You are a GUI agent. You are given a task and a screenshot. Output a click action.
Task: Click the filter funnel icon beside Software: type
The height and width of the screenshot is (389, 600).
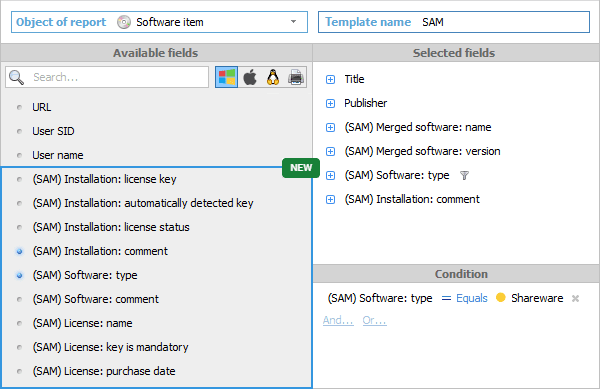464,176
